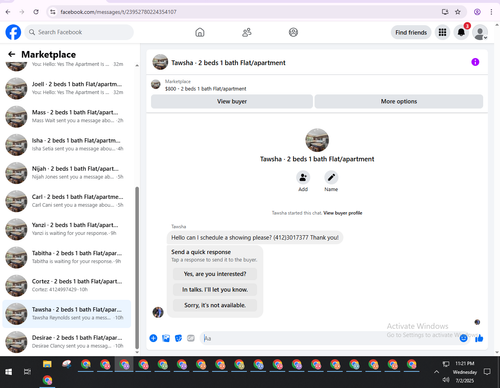Open the emoji picker
The width and height of the screenshot is (500, 388).
463,338
